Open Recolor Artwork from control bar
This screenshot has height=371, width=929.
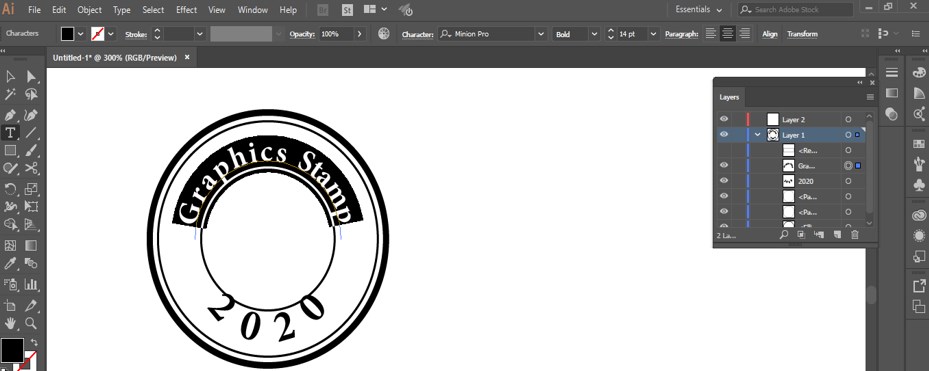[x=384, y=34]
